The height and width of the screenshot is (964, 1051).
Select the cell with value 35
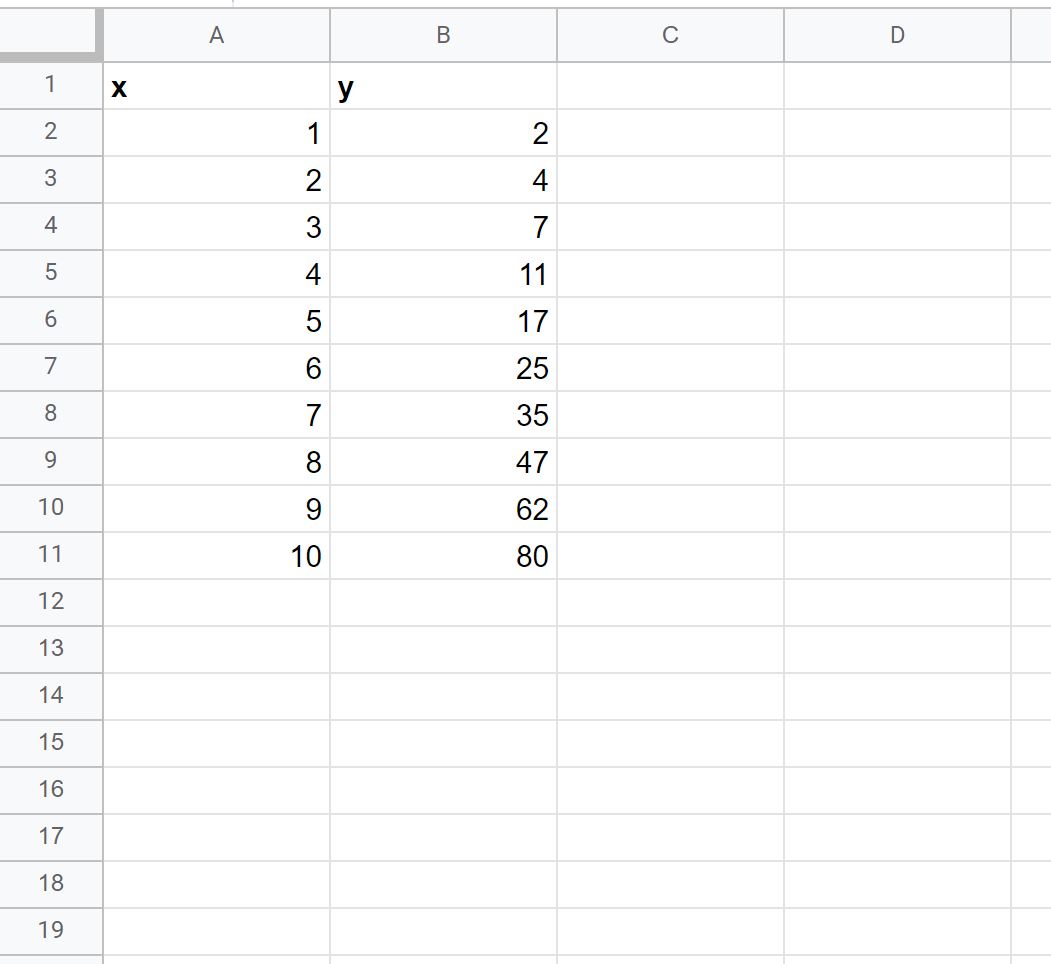coord(442,414)
